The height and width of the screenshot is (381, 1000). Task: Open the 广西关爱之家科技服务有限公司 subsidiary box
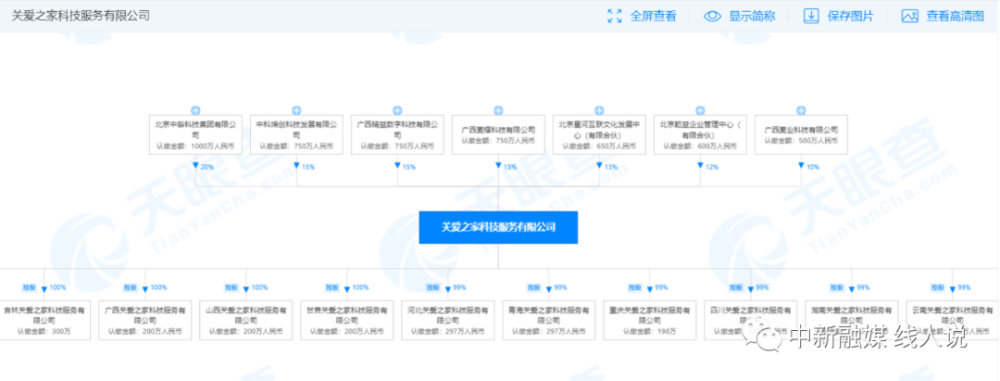point(145,319)
